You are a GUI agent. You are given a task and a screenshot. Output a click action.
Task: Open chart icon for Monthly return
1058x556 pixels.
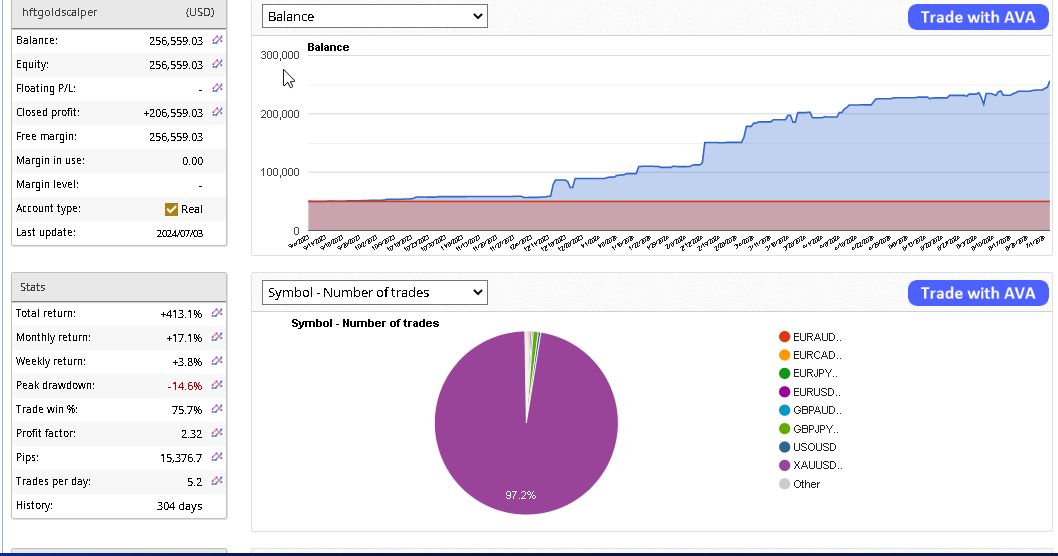pyautogui.click(x=217, y=337)
